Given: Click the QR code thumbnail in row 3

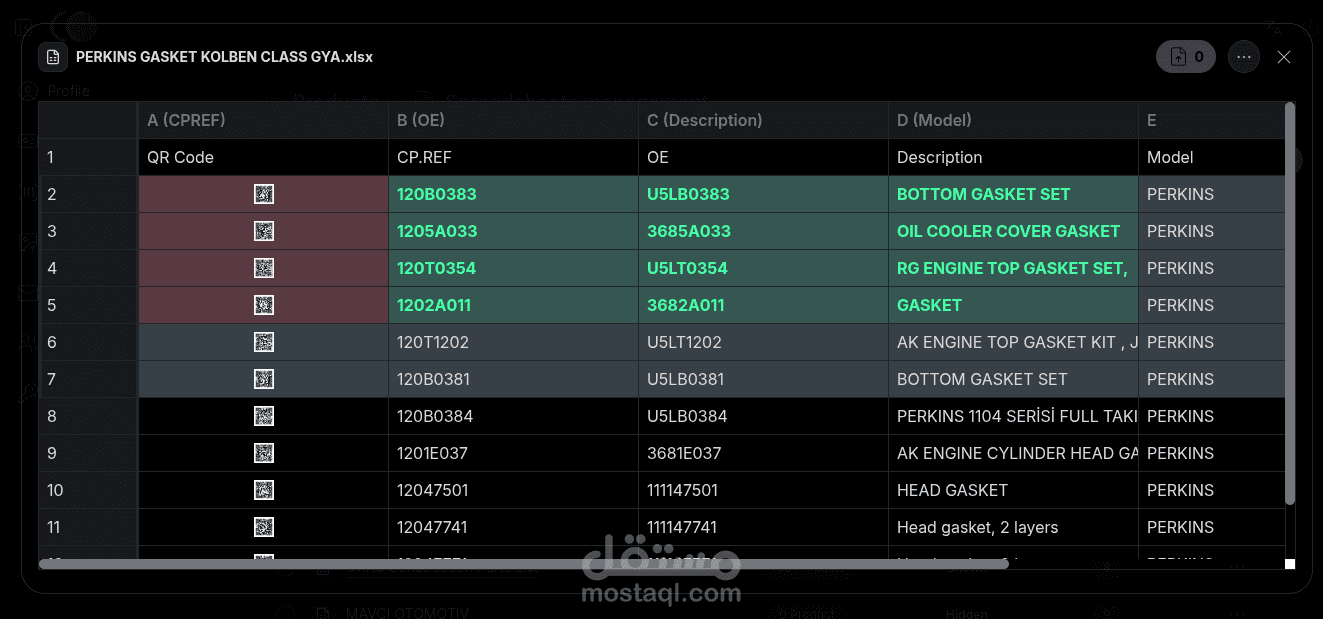Looking at the screenshot, I should (264, 231).
